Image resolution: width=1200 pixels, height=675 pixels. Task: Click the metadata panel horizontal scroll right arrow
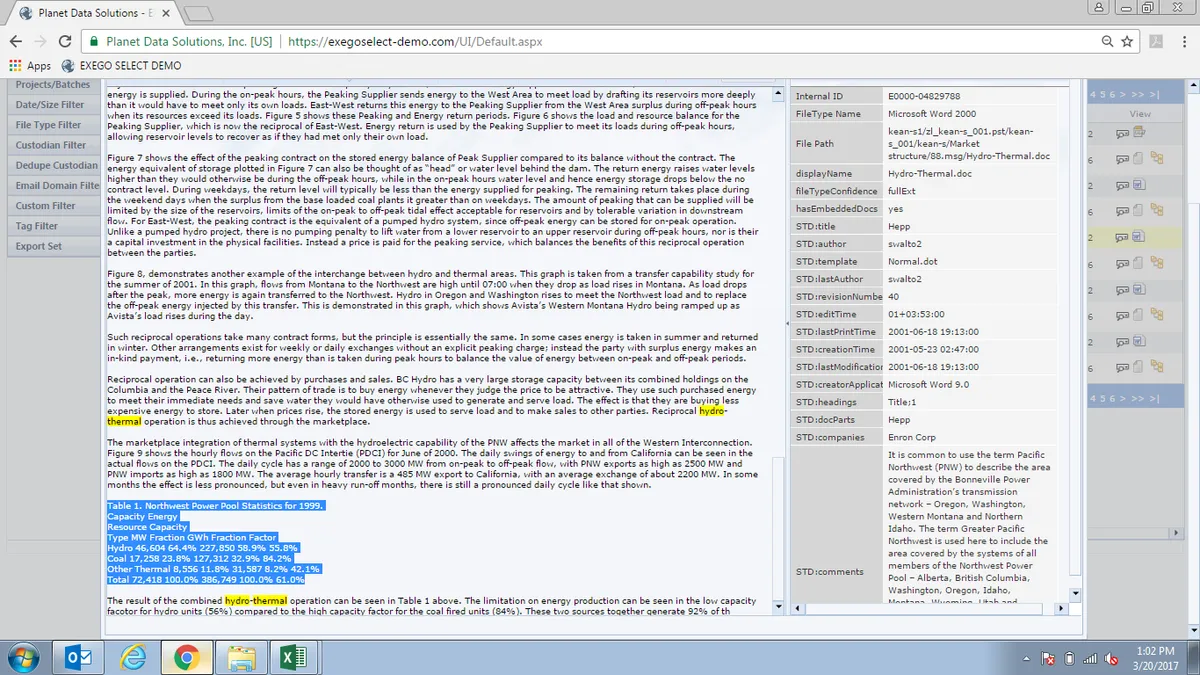click(1060, 607)
